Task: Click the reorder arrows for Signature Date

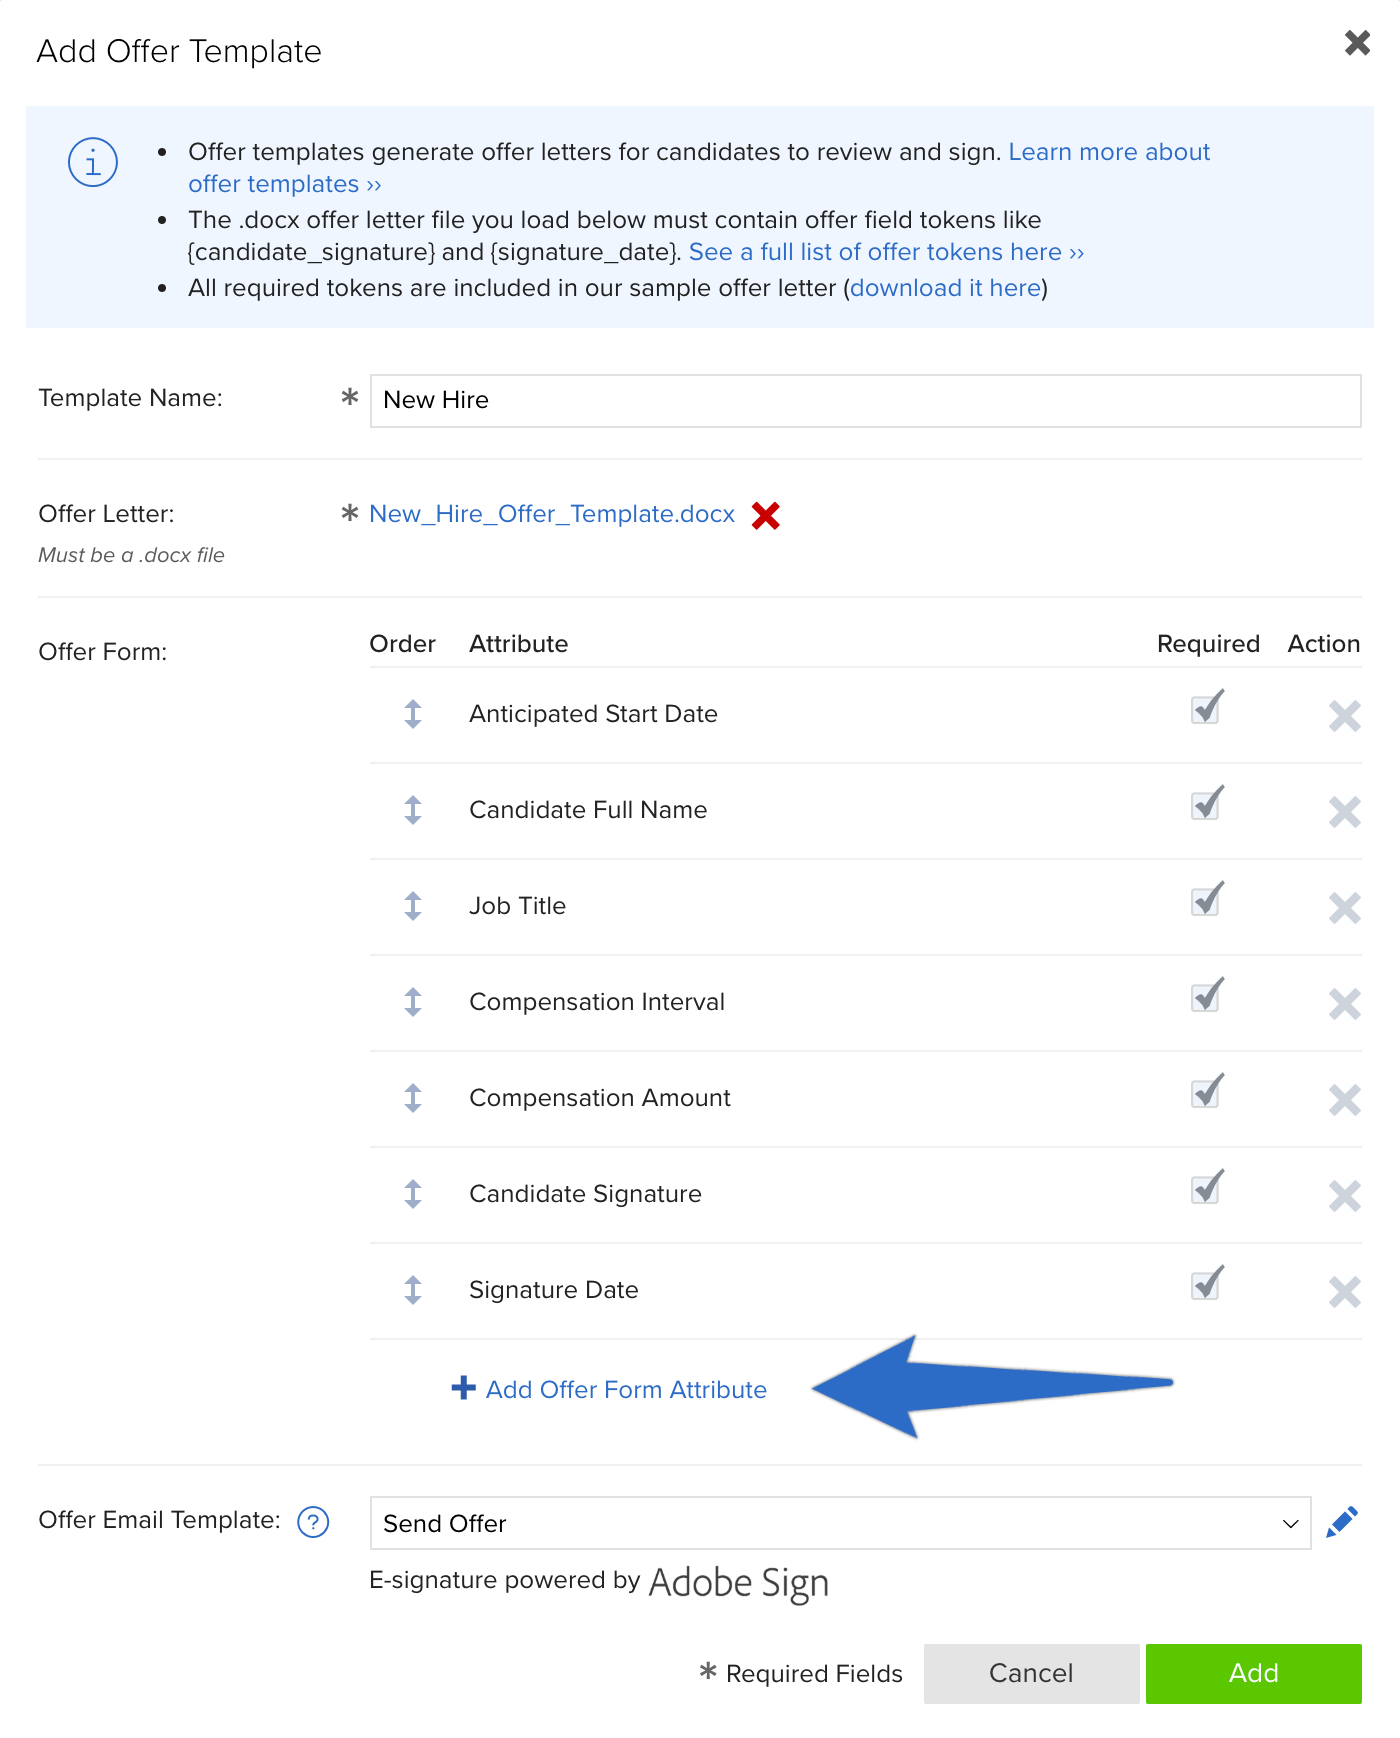Action: tap(413, 1290)
